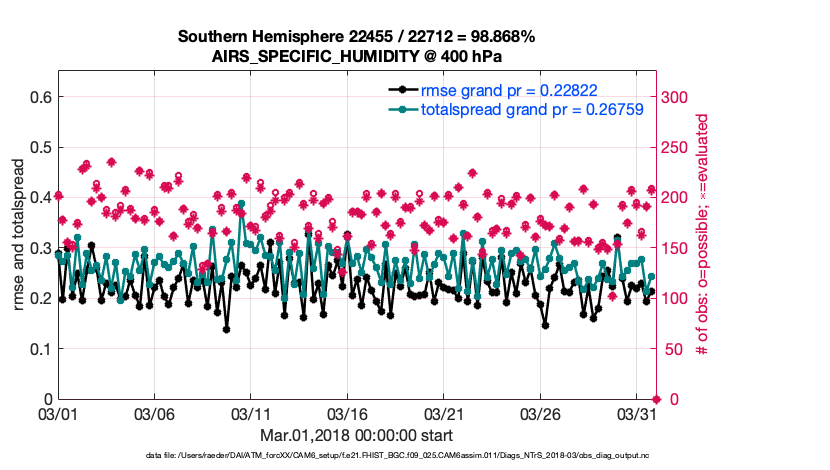Click the red marker at right axis zero
Screen dimensions: 830x470
point(656,399)
